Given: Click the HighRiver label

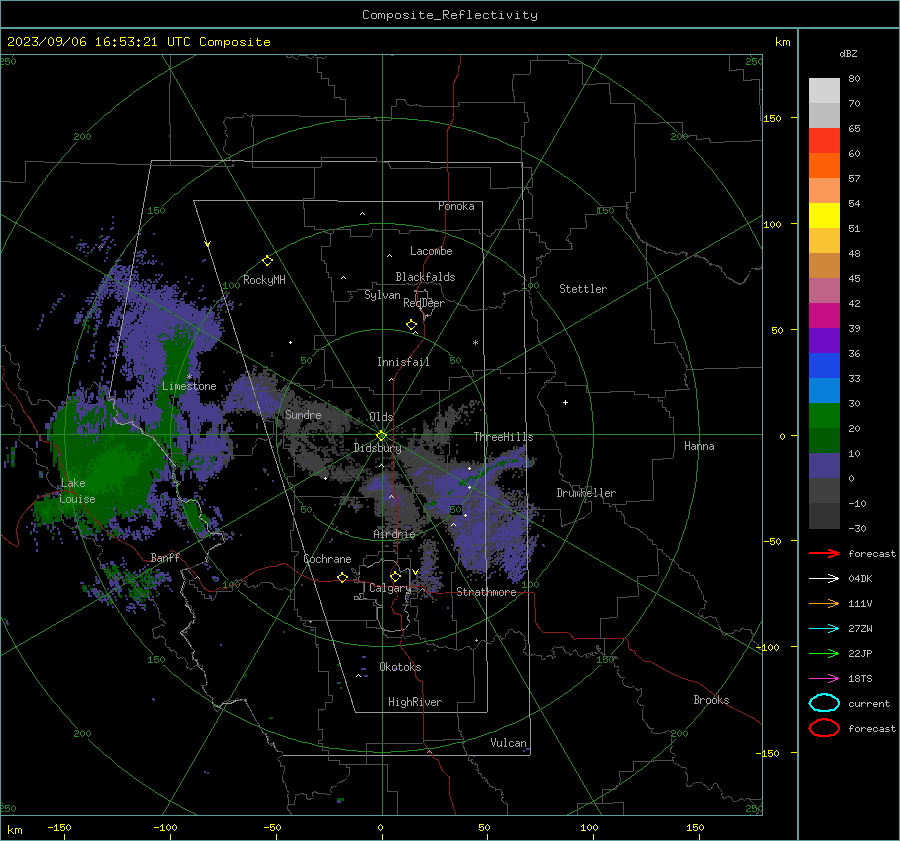Looking at the screenshot, I should click(415, 702).
